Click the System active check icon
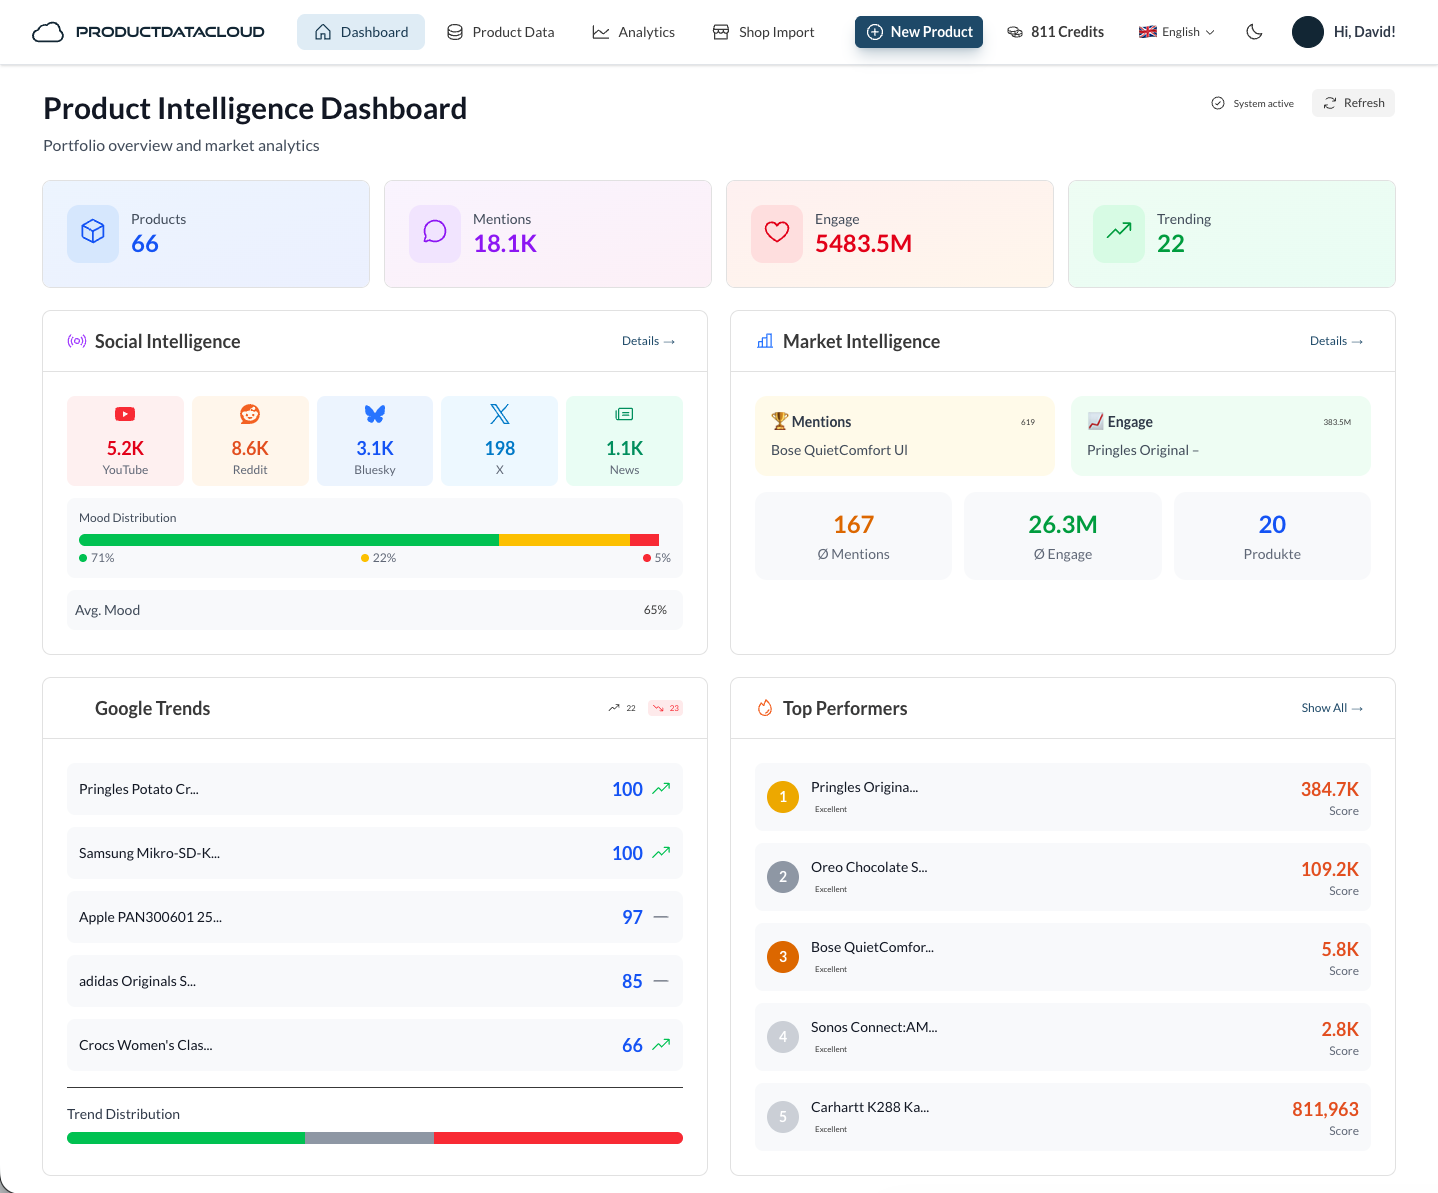The width and height of the screenshot is (1438, 1193). 1218,103
